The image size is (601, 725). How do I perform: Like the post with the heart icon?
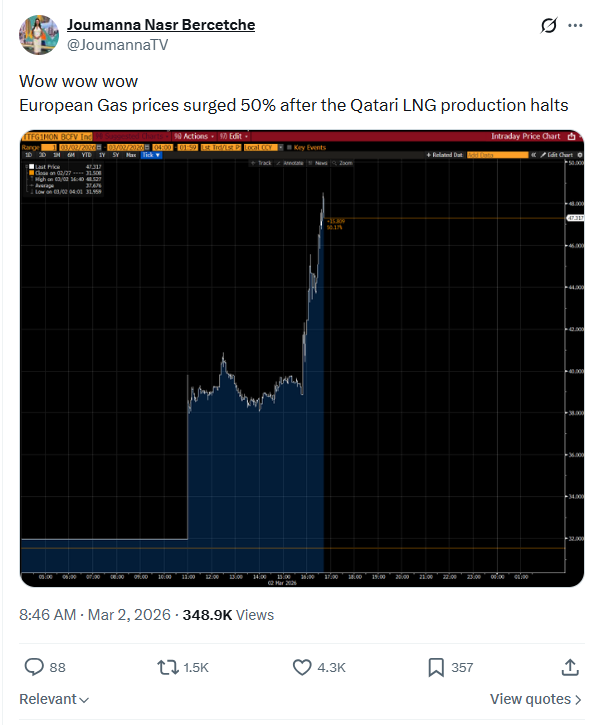pos(302,667)
